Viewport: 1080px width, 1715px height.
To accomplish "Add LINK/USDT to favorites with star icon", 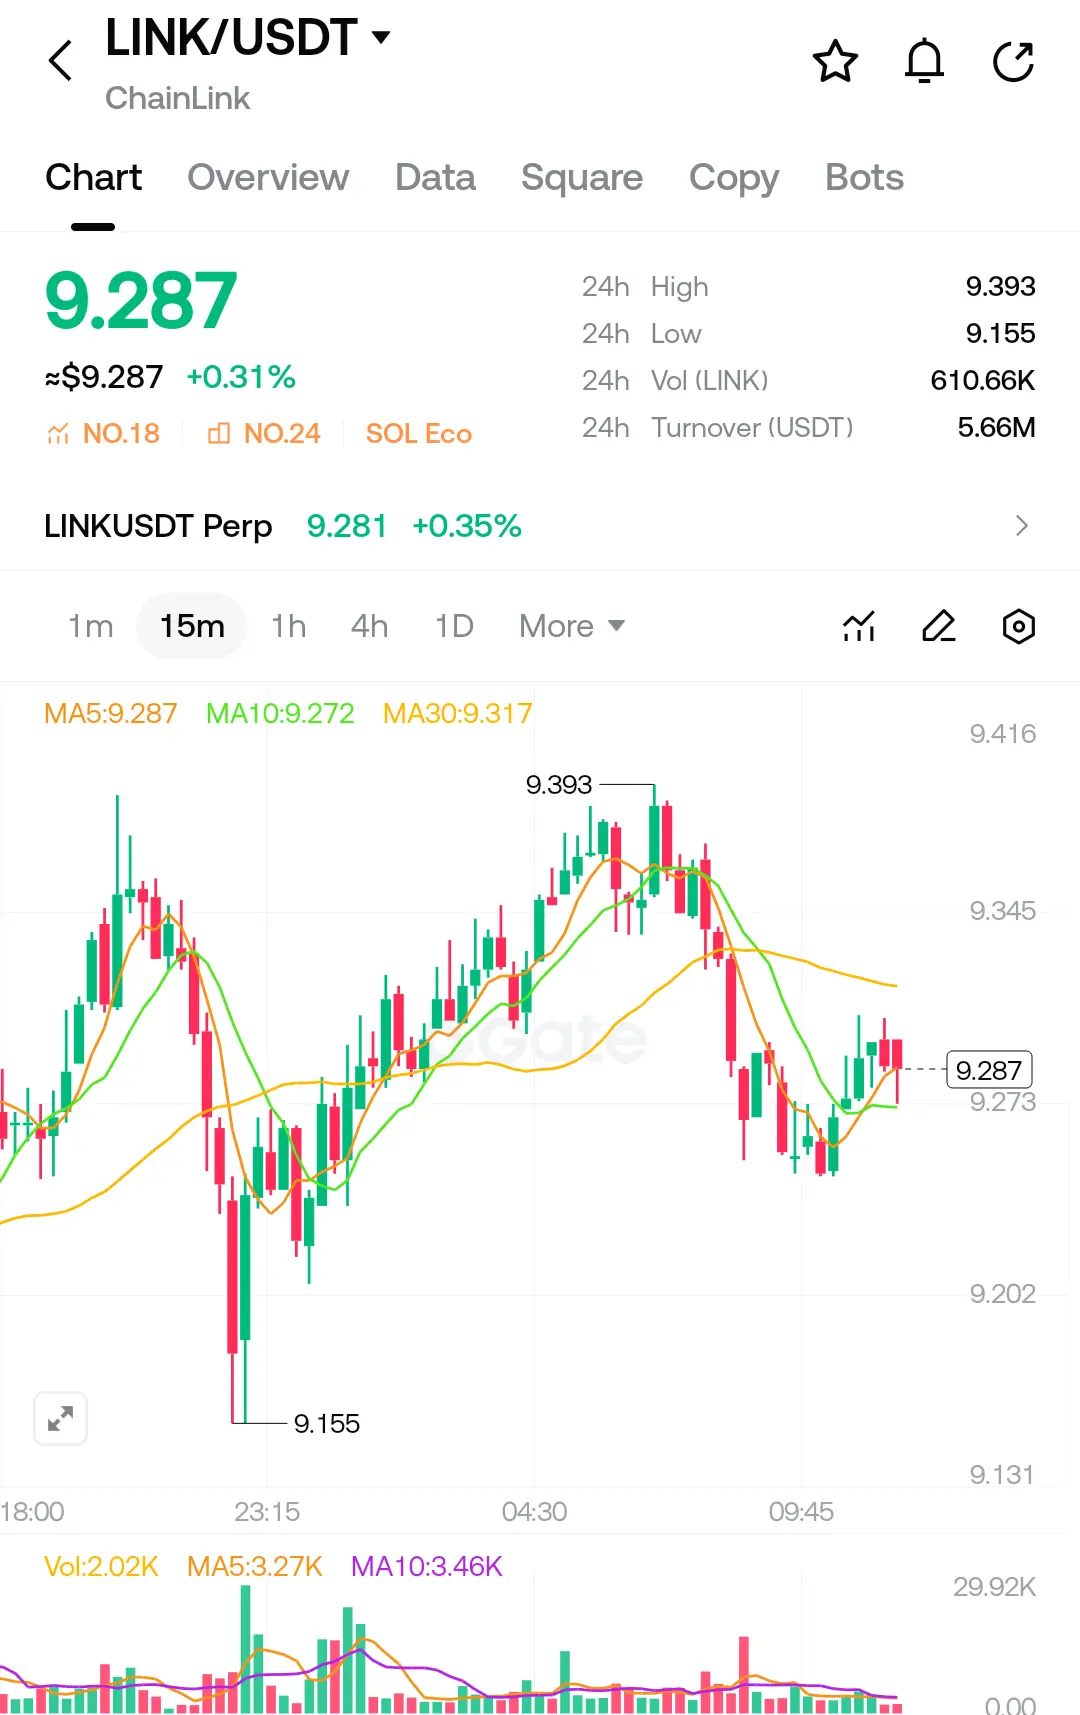I will pos(835,61).
